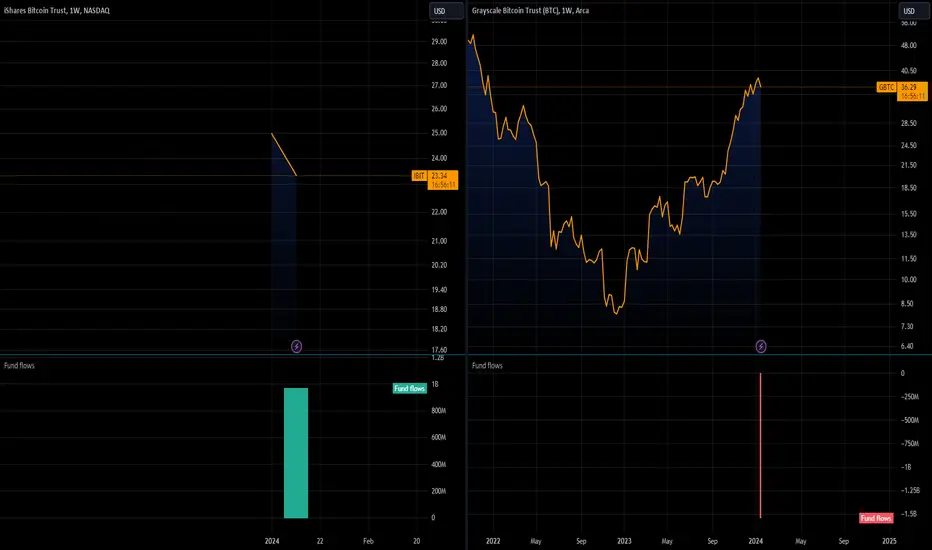Click the 200M fund flows axis label
932x550 pixels.
(x=439, y=491)
